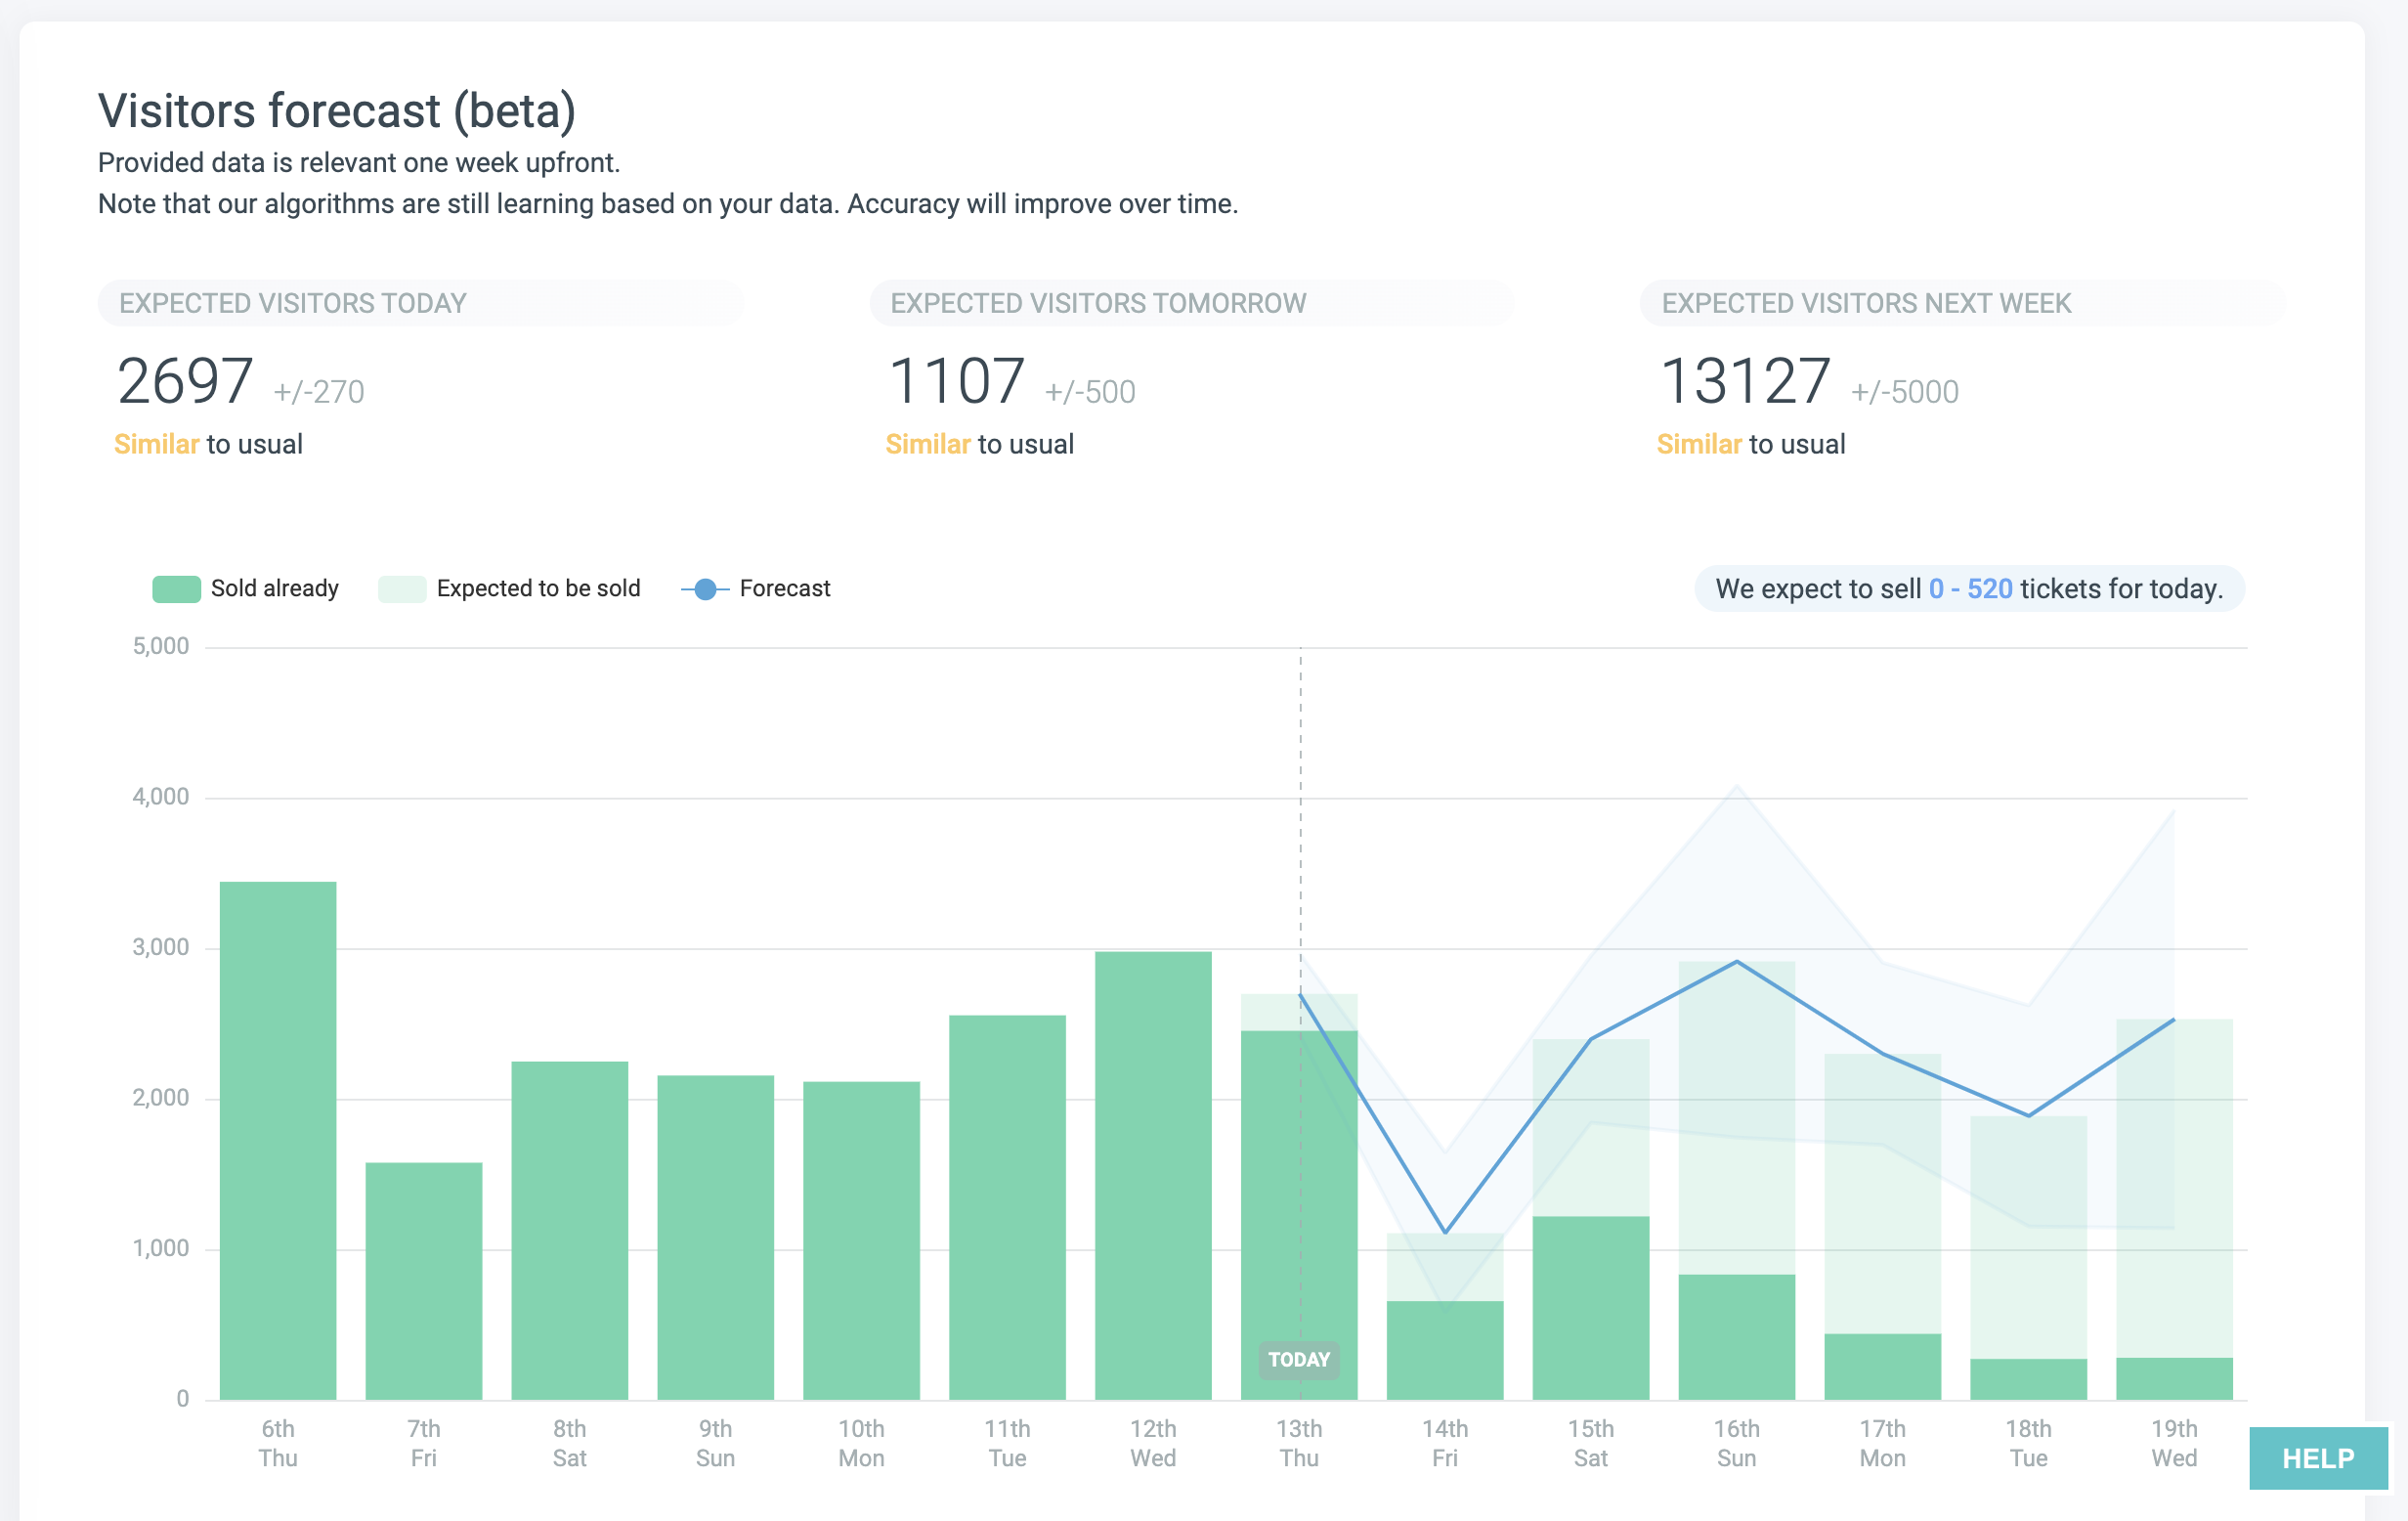Click the 6th Thu bar
This screenshot has width=2408, height=1521.
(278, 1140)
